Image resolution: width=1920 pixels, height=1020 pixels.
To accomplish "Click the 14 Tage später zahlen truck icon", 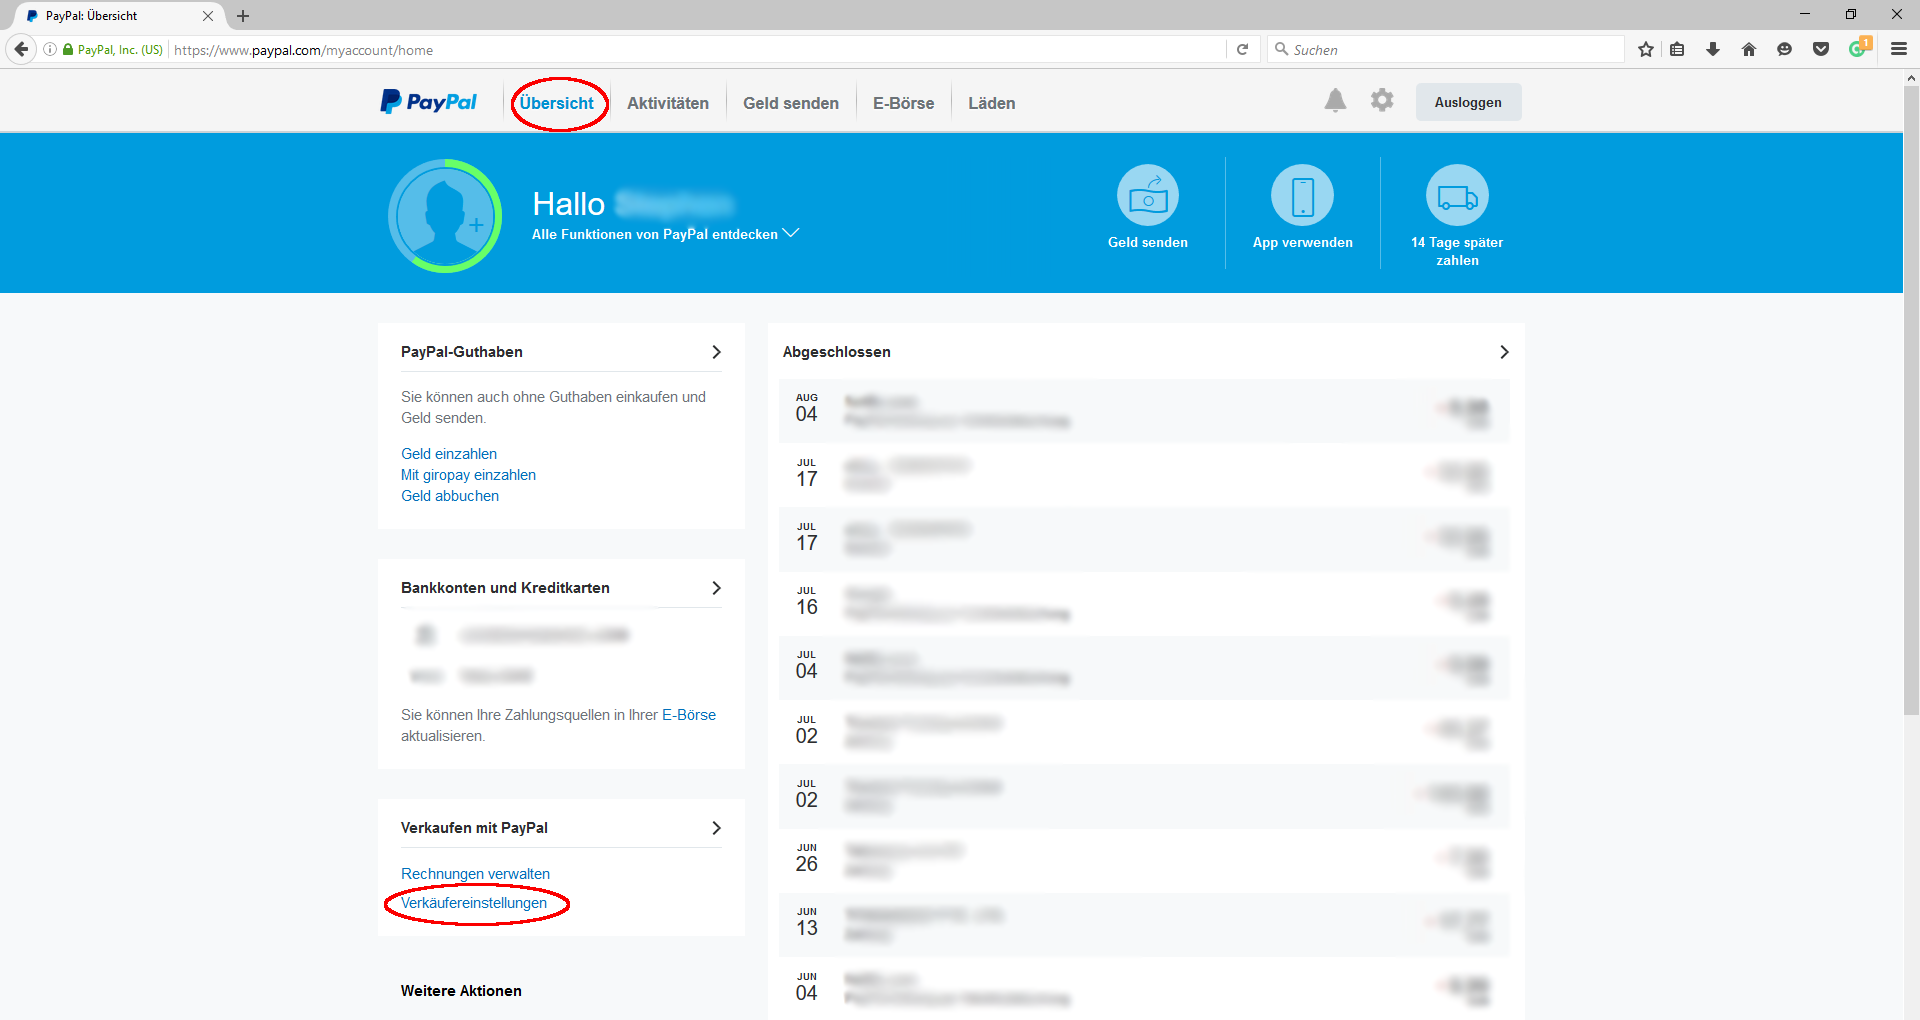I will coord(1457,196).
